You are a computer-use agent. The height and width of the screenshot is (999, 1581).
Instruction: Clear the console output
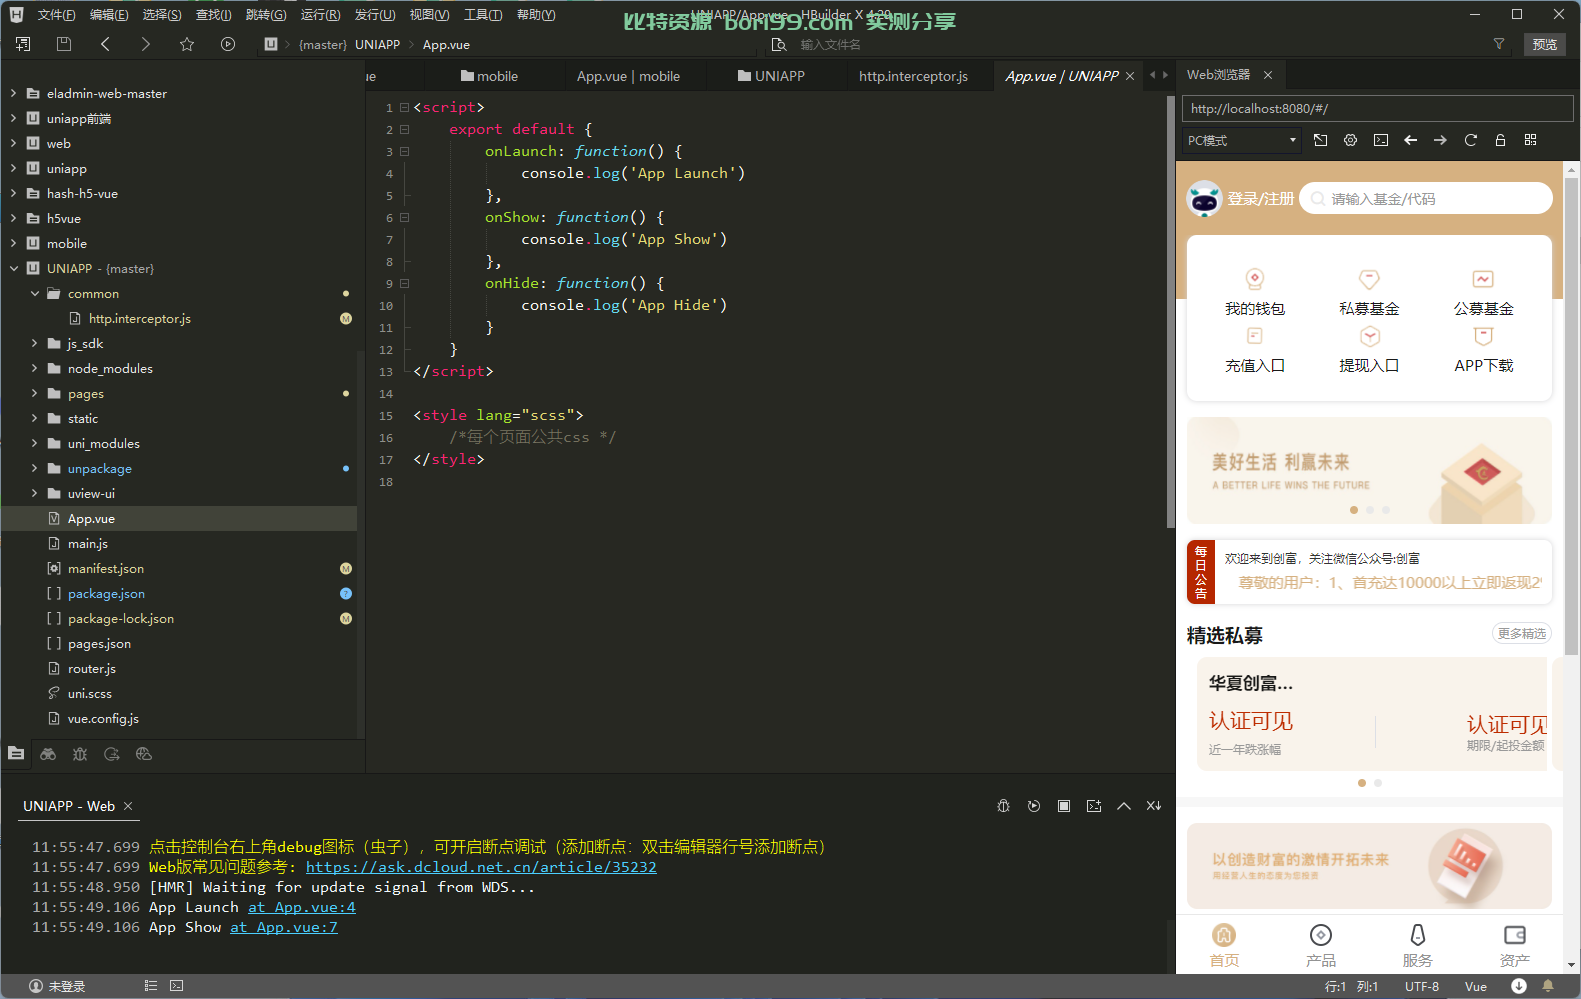(x=1154, y=806)
